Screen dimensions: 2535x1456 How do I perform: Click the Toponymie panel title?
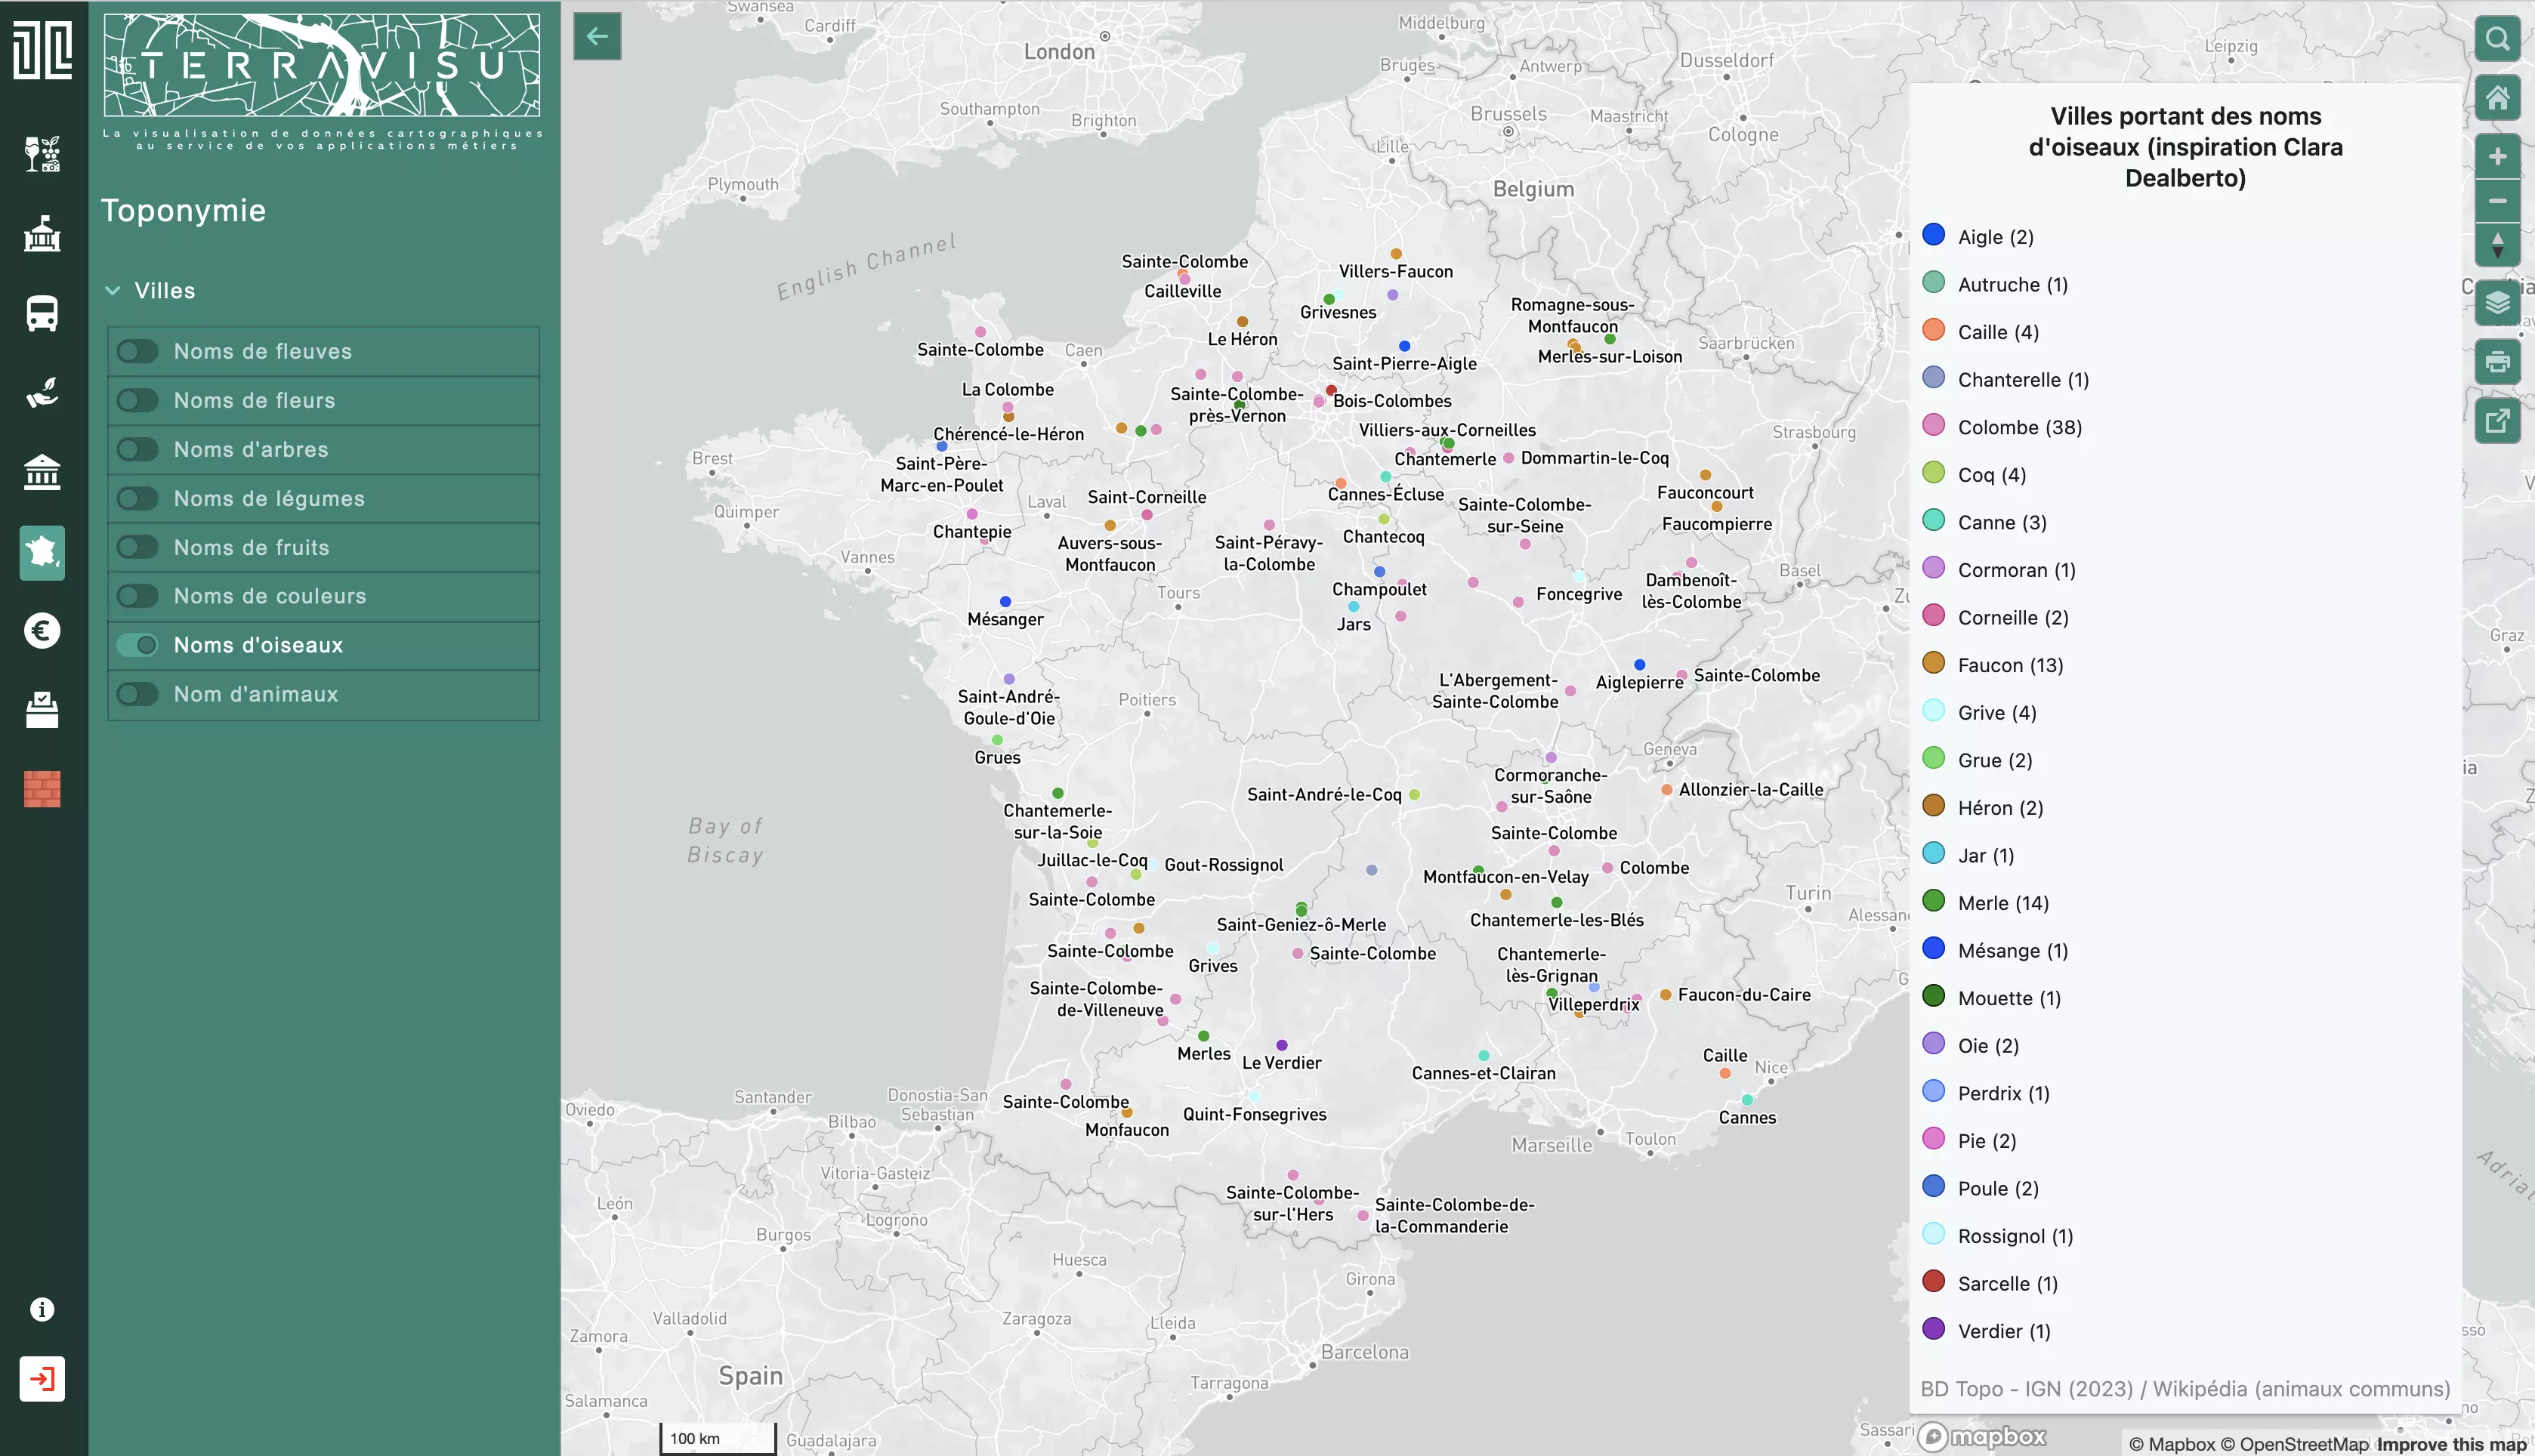coord(184,211)
